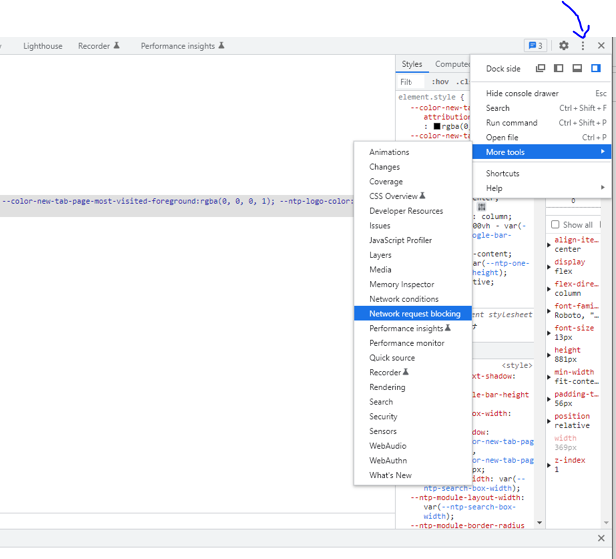Viewport: 616px width, 559px height.
Task: Toggle the Show all checkbox
Action: 555,225
